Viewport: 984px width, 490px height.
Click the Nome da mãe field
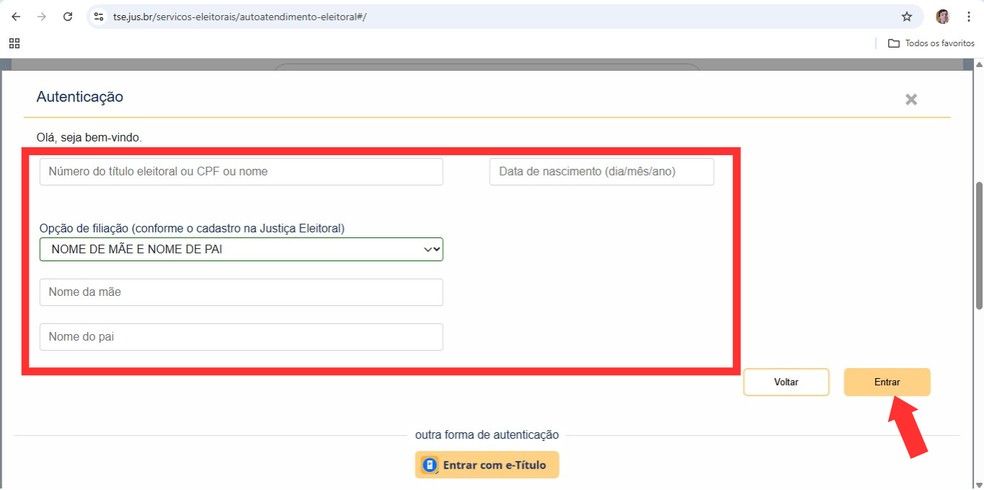(x=241, y=292)
